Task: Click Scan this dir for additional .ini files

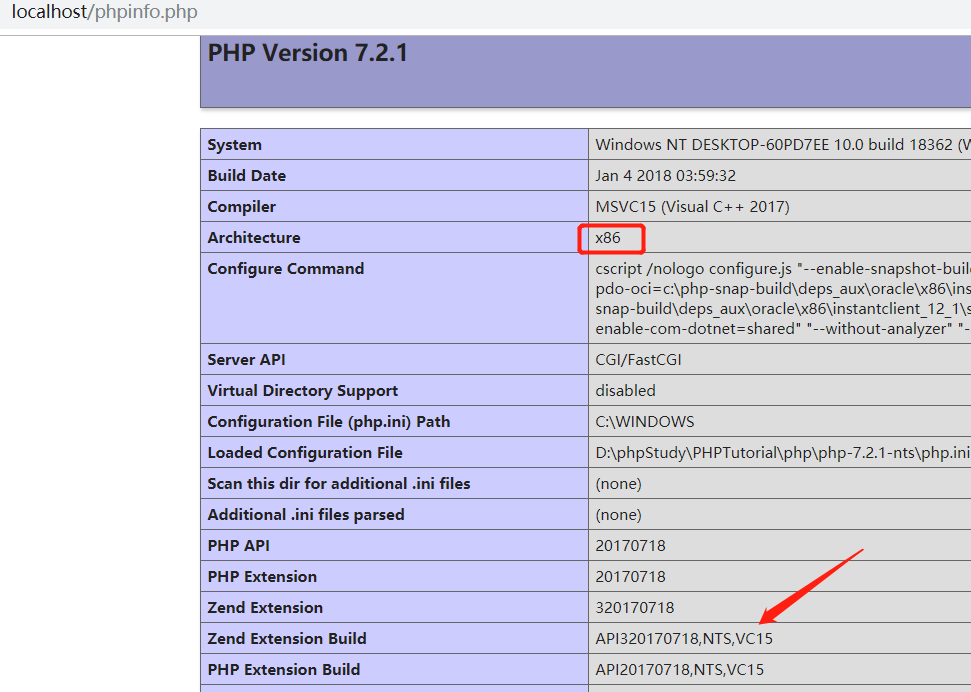Action: click(339, 484)
